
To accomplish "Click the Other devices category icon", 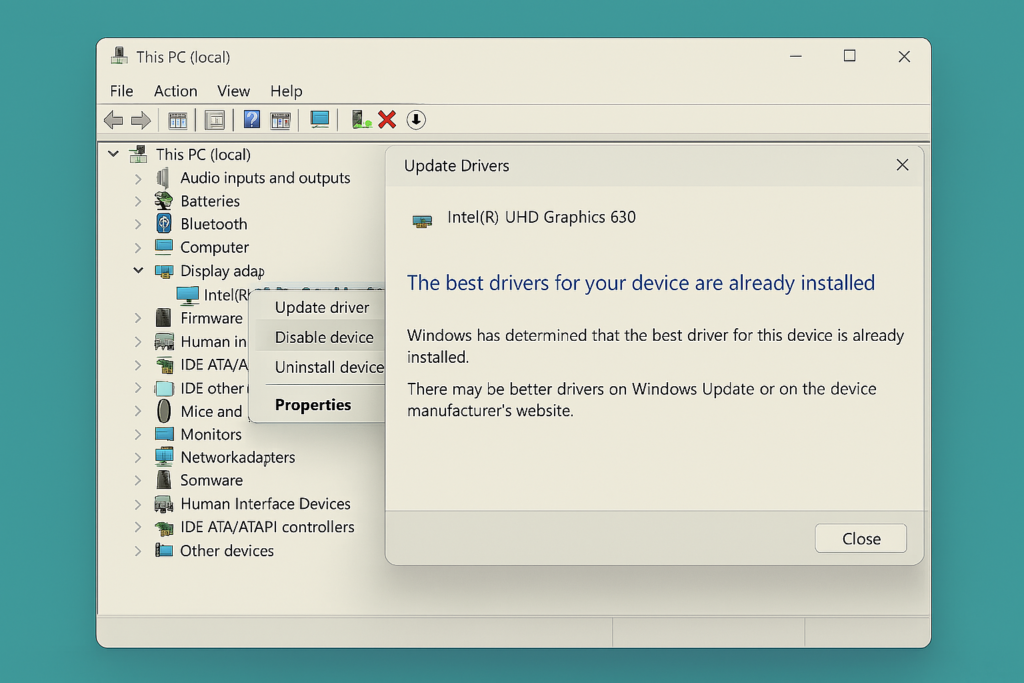I will click(x=164, y=550).
